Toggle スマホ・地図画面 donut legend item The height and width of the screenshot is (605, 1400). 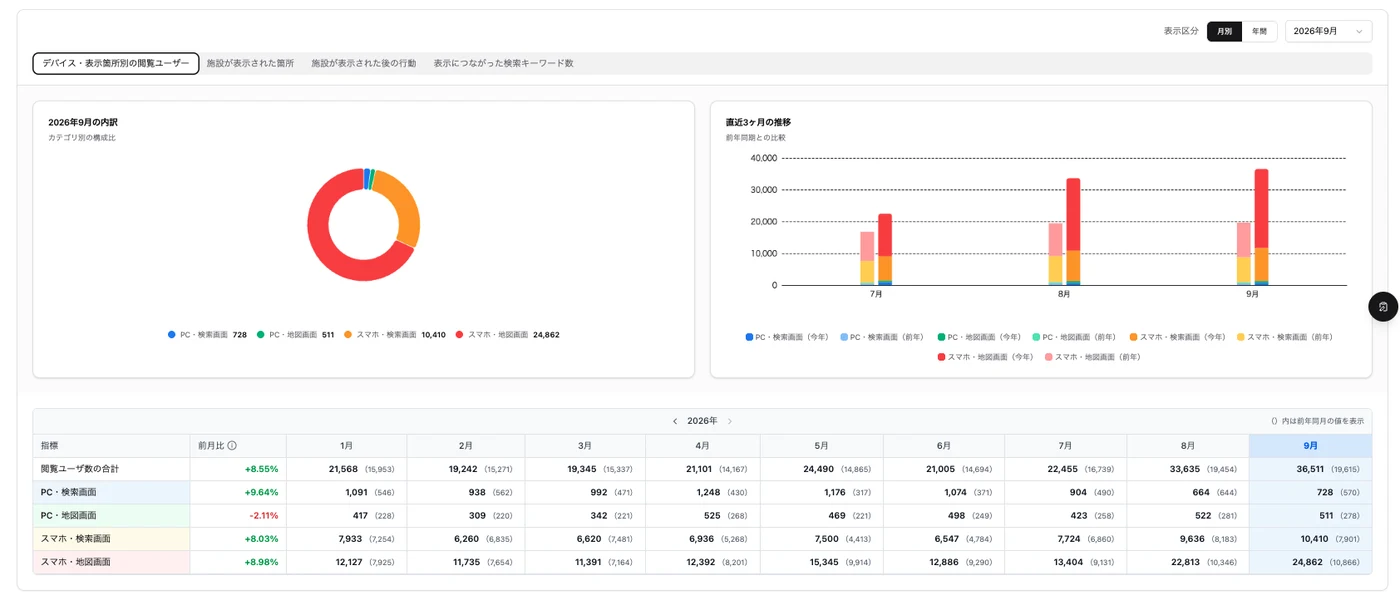(x=507, y=335)
